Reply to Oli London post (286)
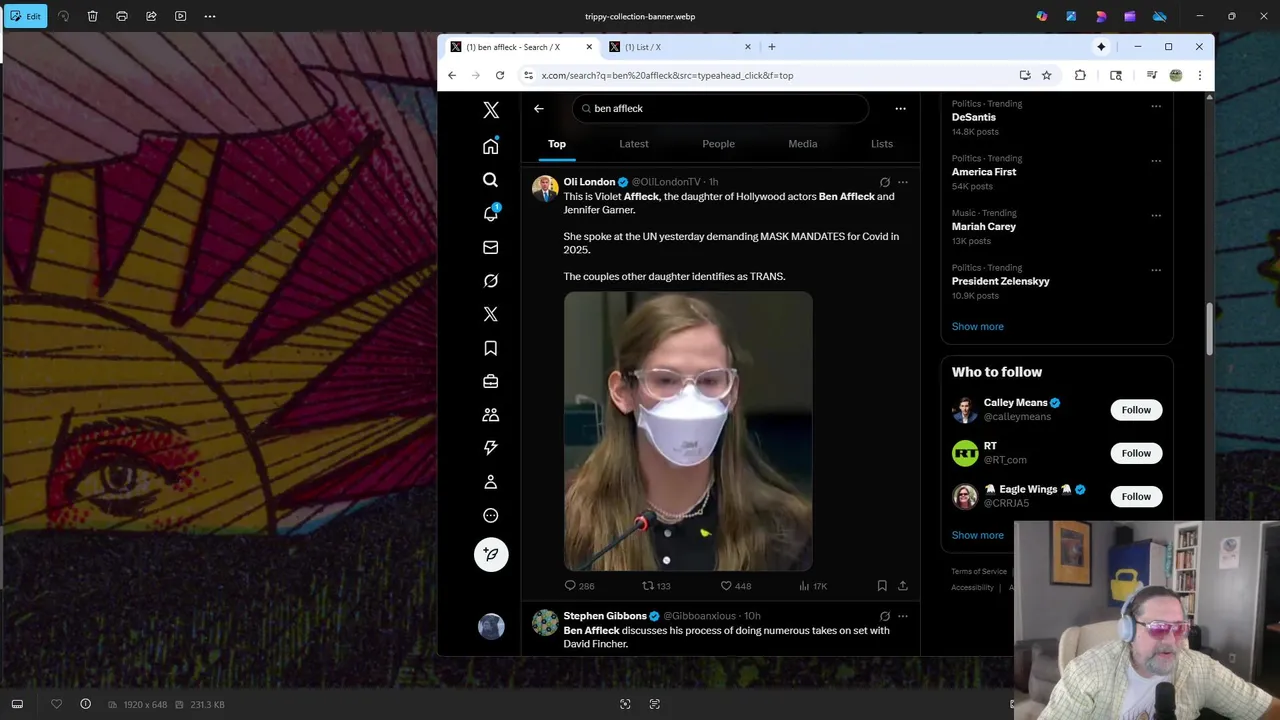 click(x=579, y=586)
